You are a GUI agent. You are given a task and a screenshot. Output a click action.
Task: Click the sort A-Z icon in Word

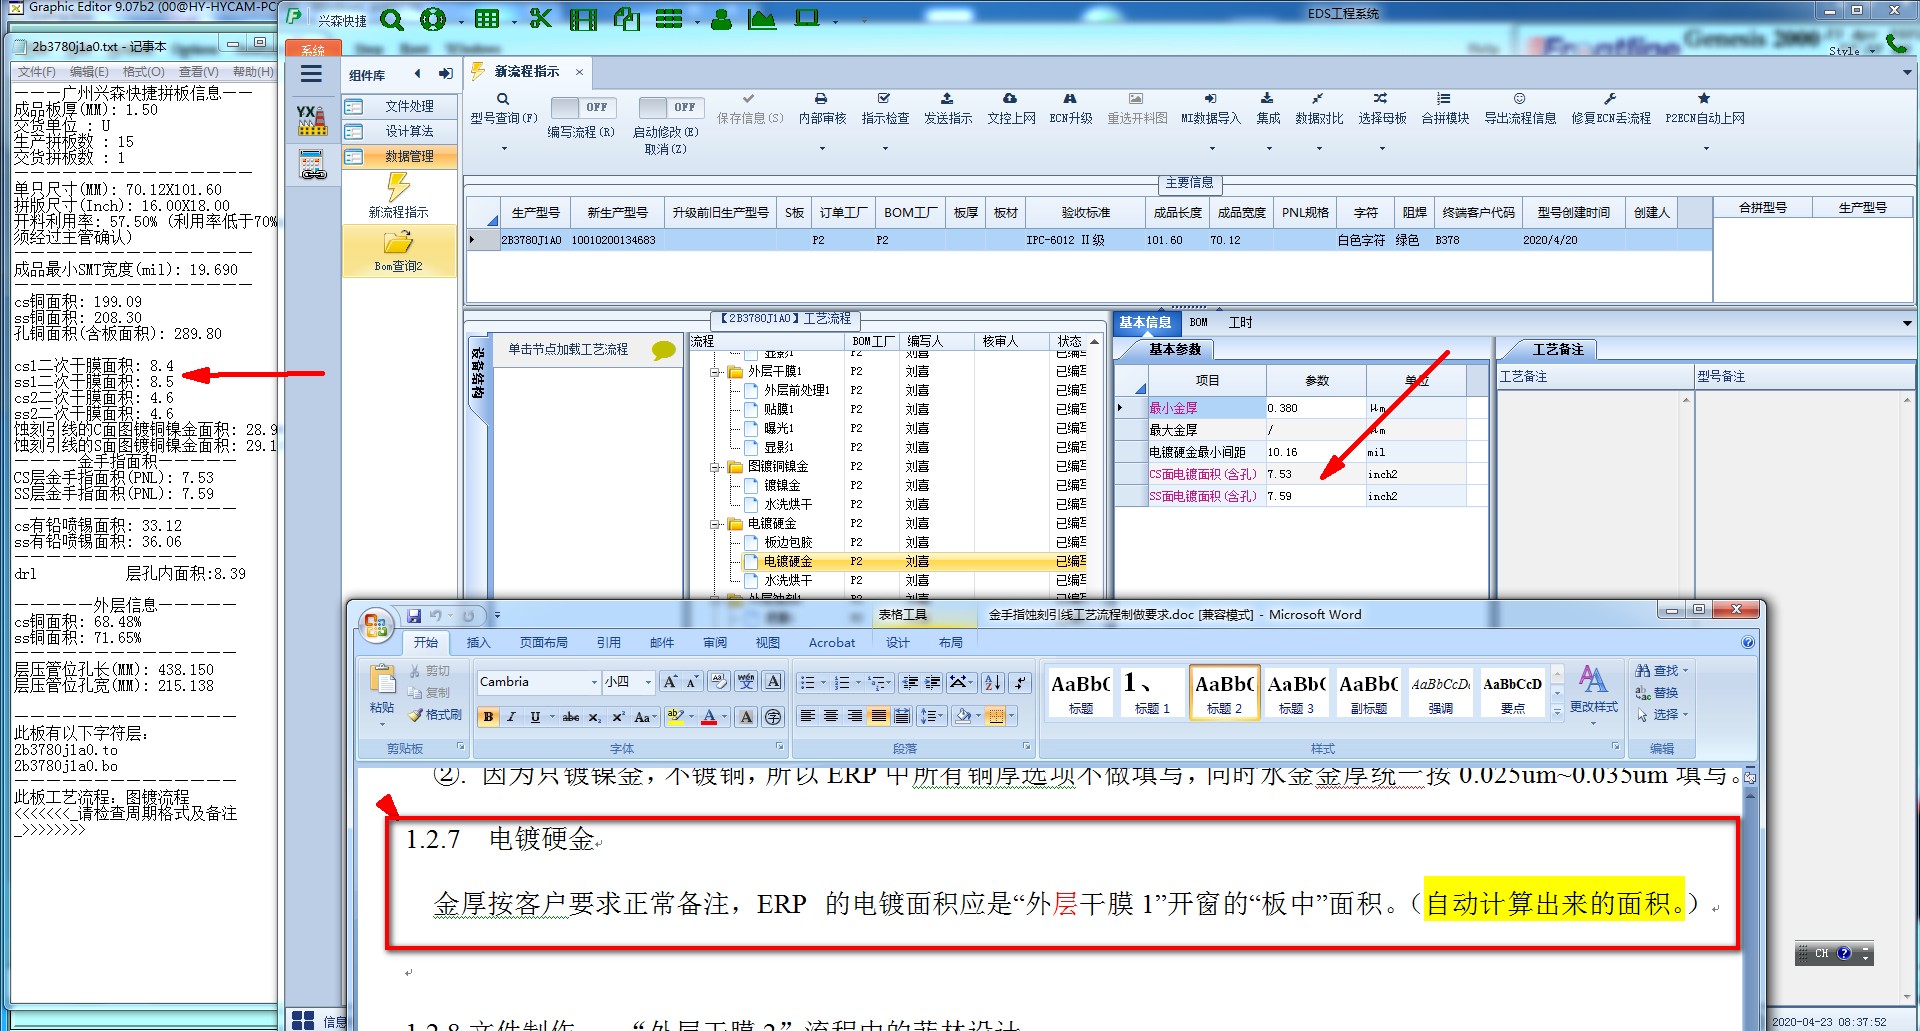[x=992, y=682]
